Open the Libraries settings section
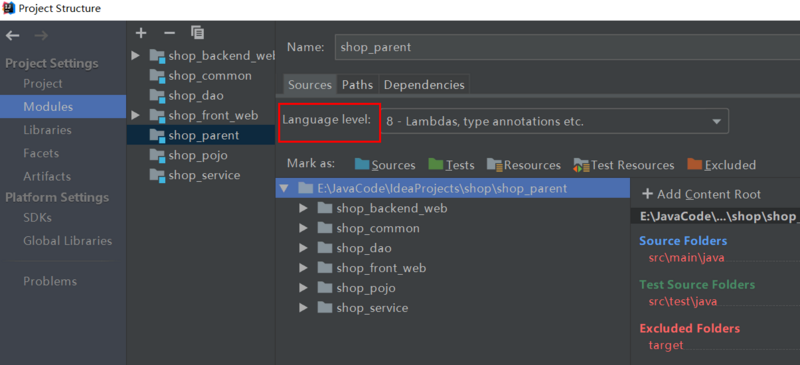 (x=47, y=130)
